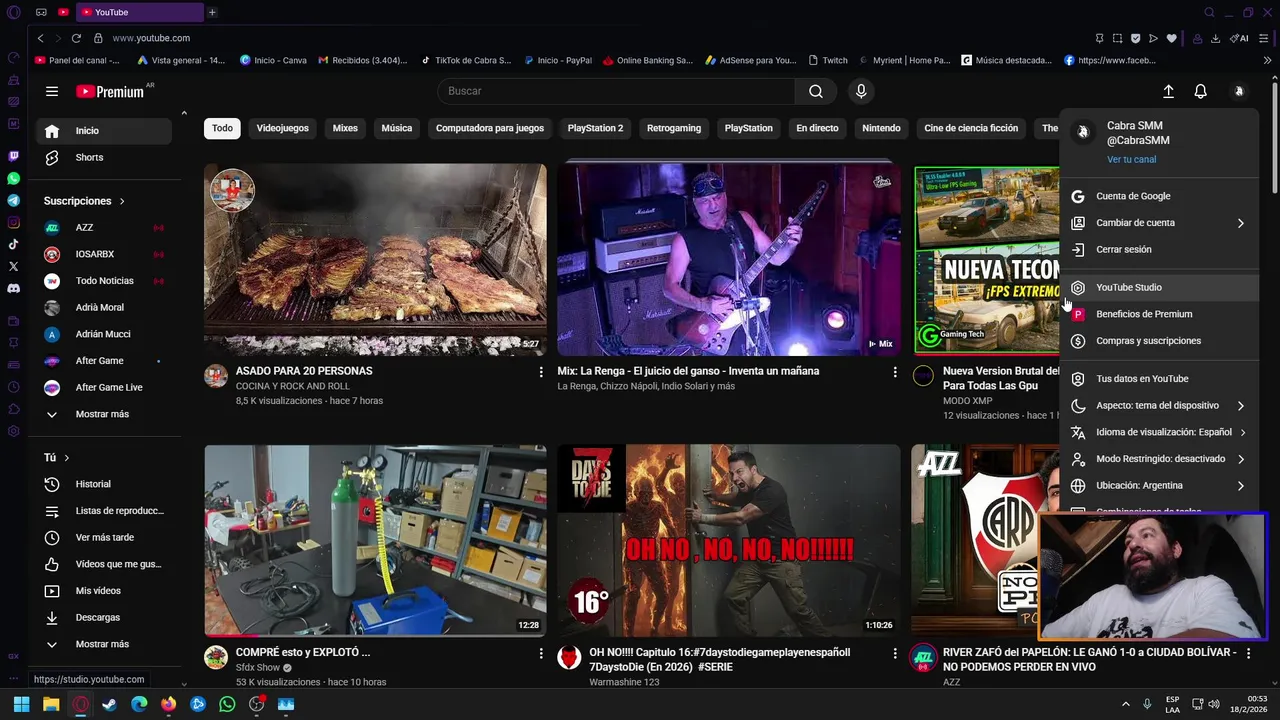Open the notifications bell
The width and height of the screenshot is (1280, 720).
pos(1201,91)
